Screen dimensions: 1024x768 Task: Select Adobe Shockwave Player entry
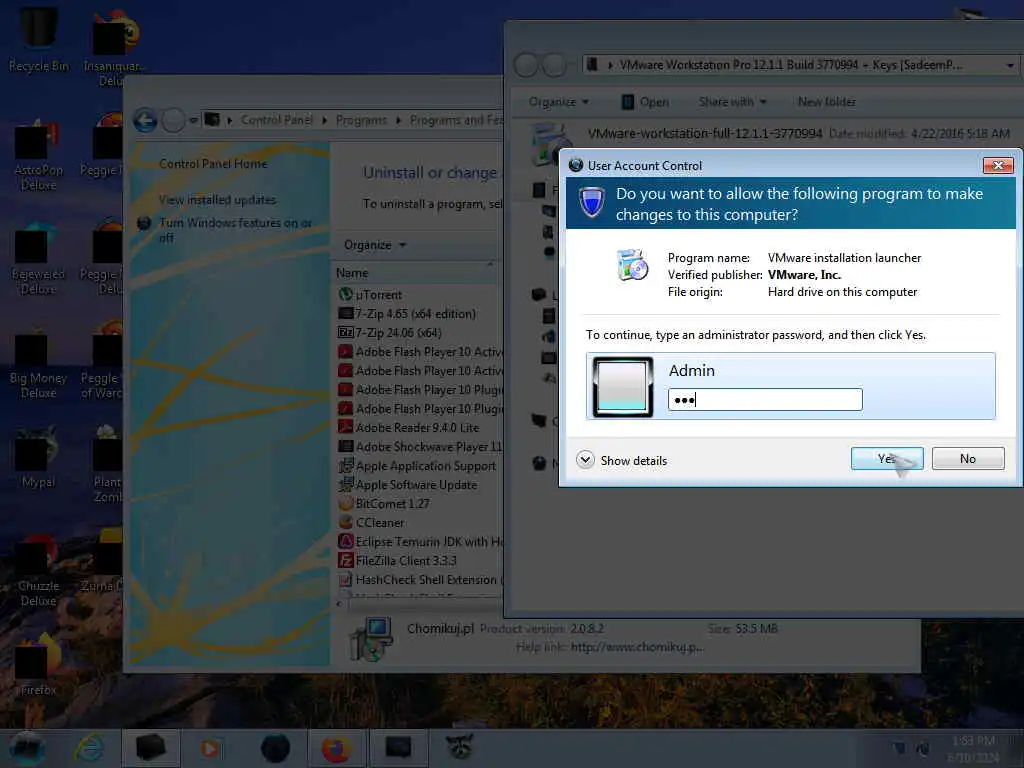click(x=420, y=447)
